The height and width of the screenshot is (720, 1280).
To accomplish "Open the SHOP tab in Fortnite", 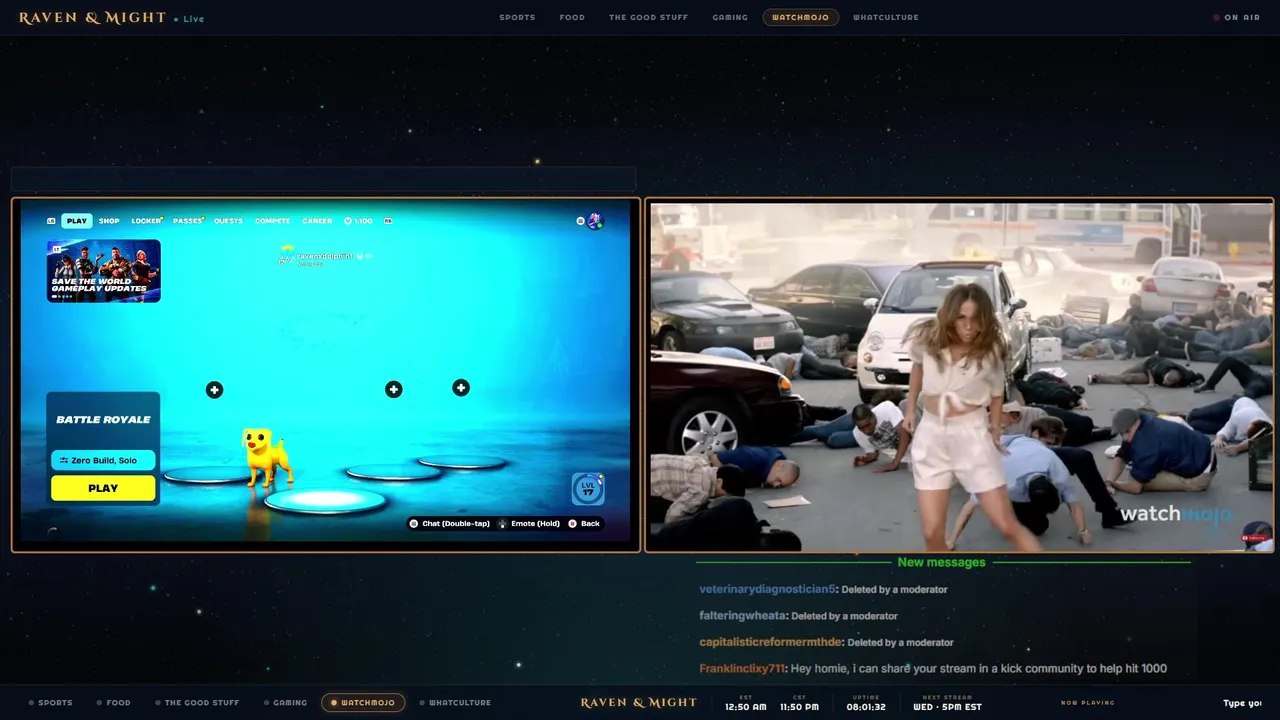I will click(x=109, y=221).
